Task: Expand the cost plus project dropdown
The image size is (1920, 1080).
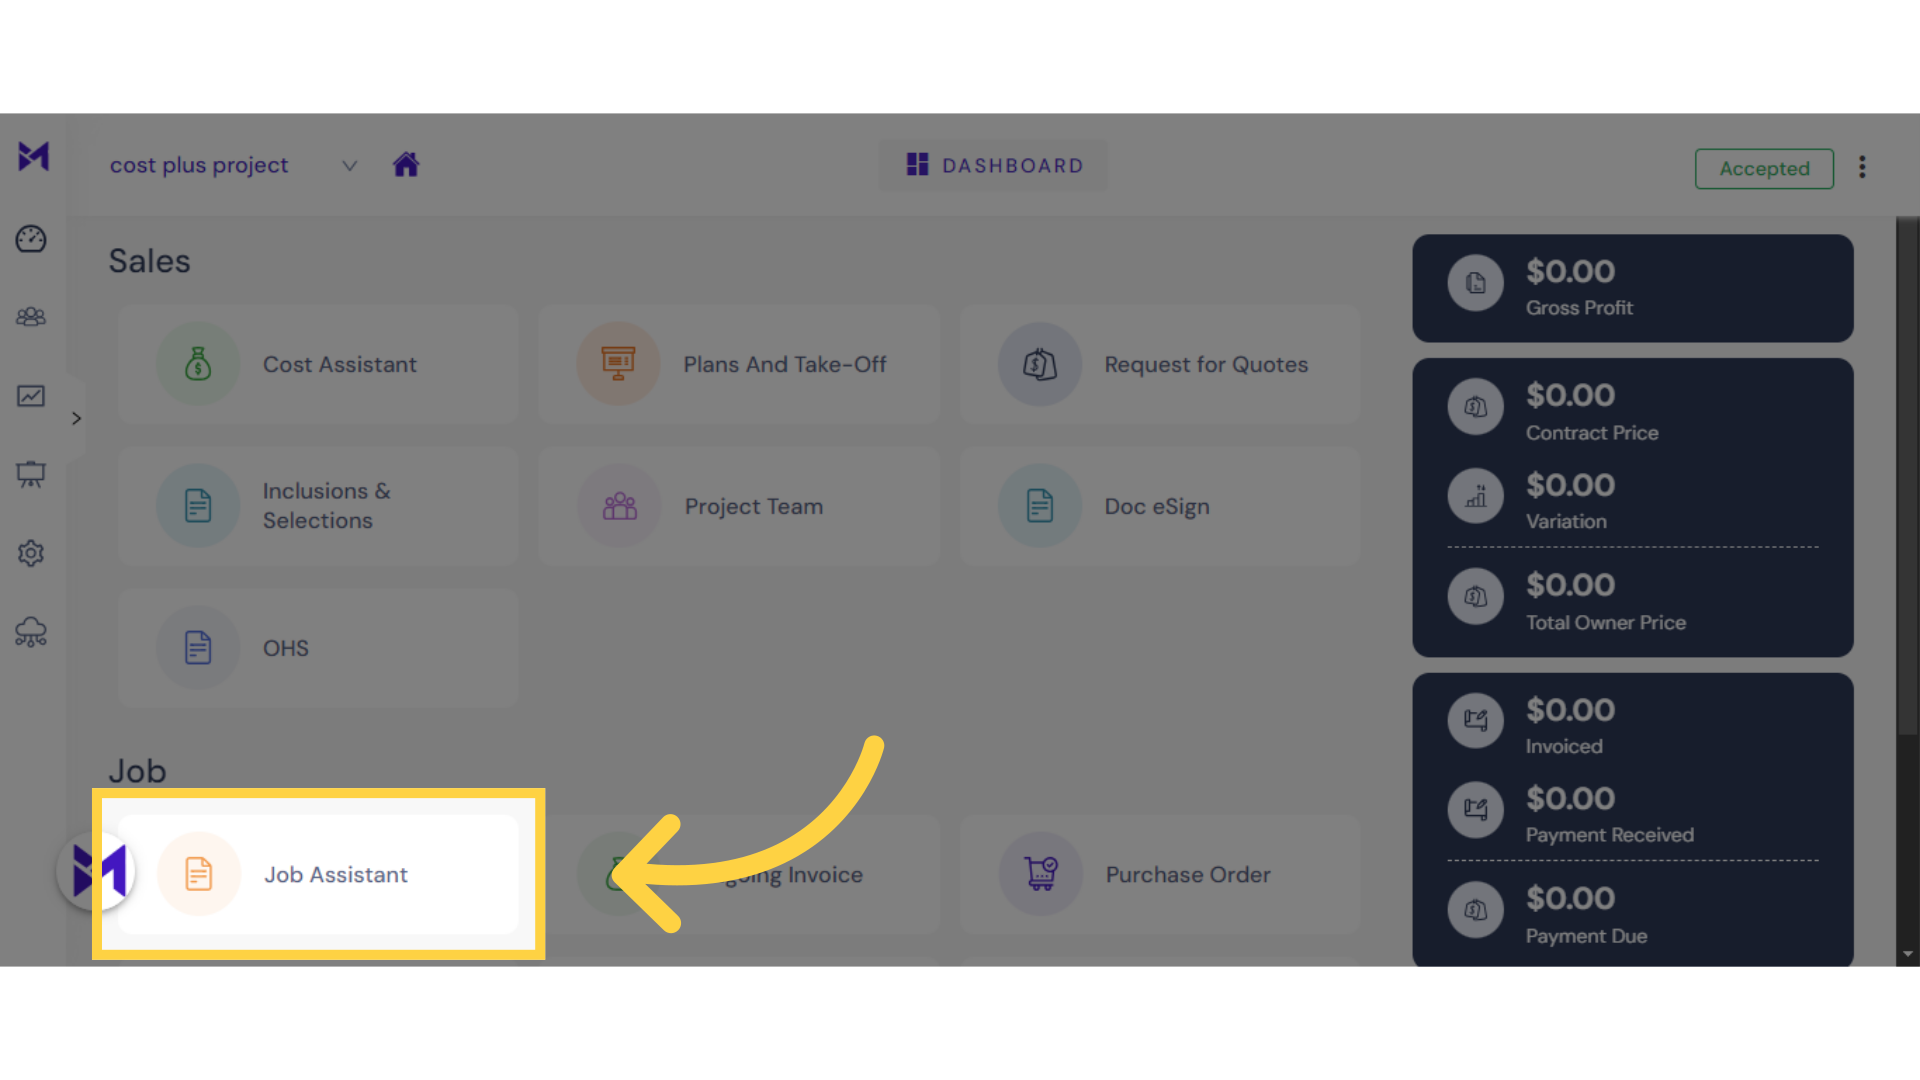Action: 349,164
